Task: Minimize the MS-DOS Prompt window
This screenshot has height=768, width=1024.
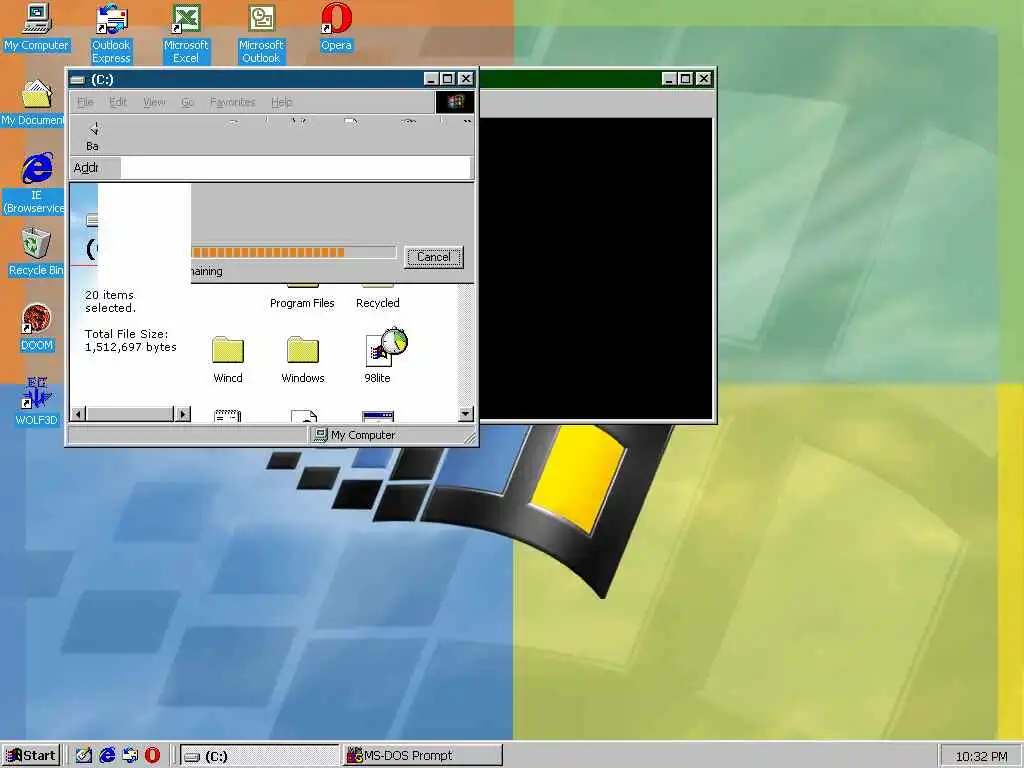Action: coord(669,79)
